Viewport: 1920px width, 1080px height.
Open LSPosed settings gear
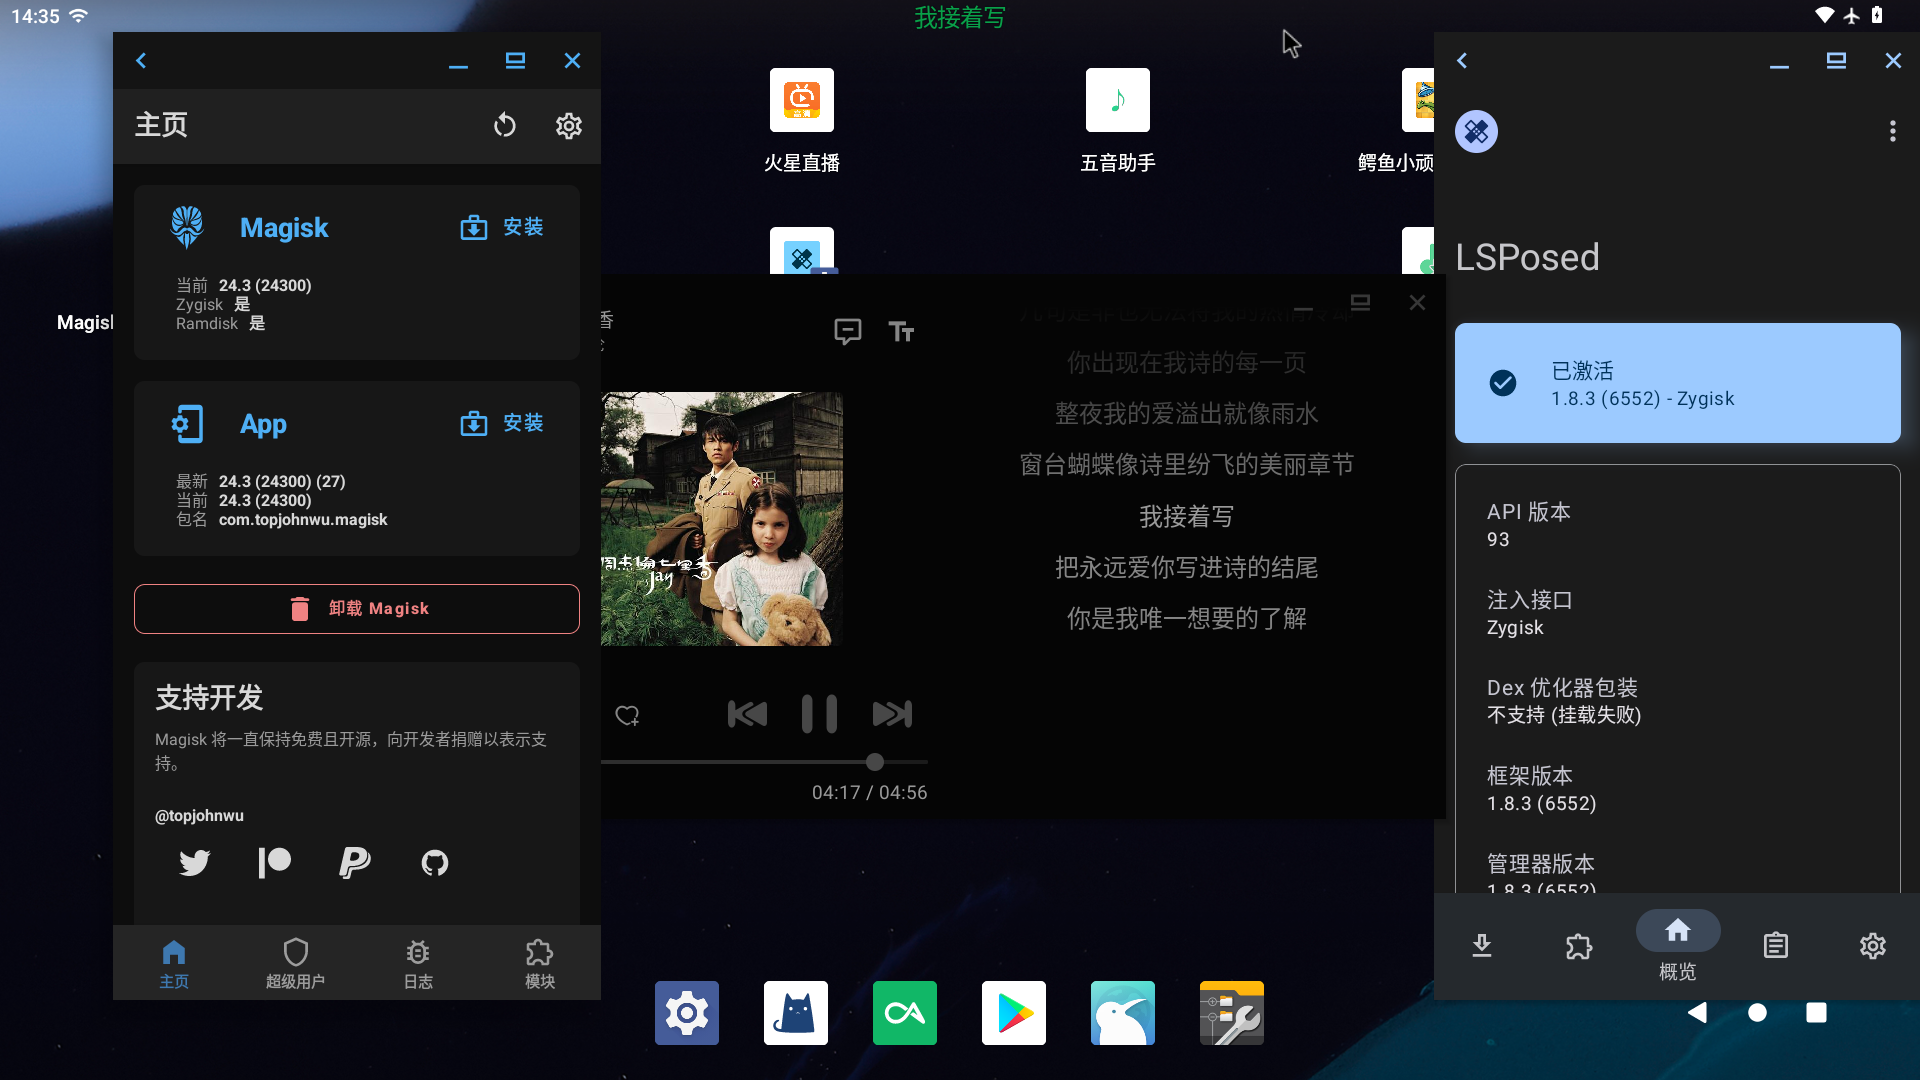pos(1872,945)
